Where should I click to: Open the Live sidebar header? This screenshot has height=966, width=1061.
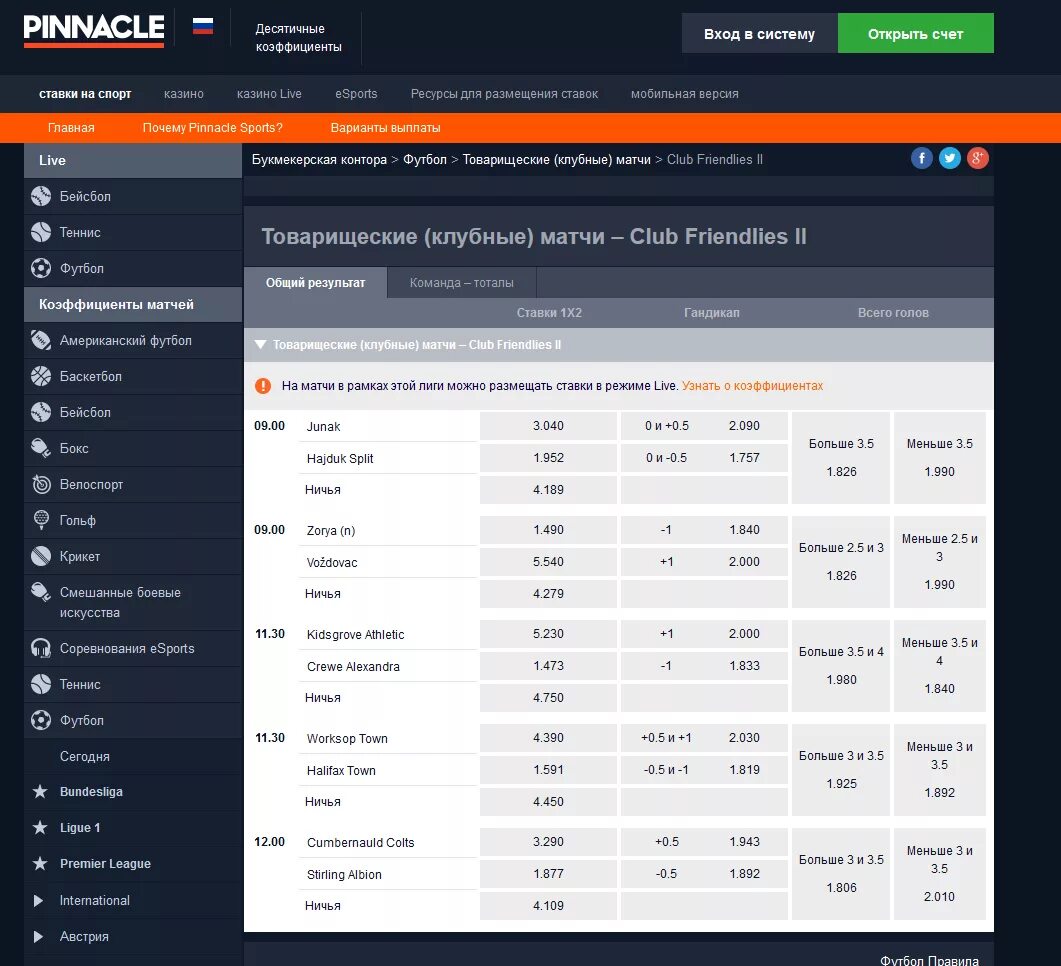click(133, 160)
